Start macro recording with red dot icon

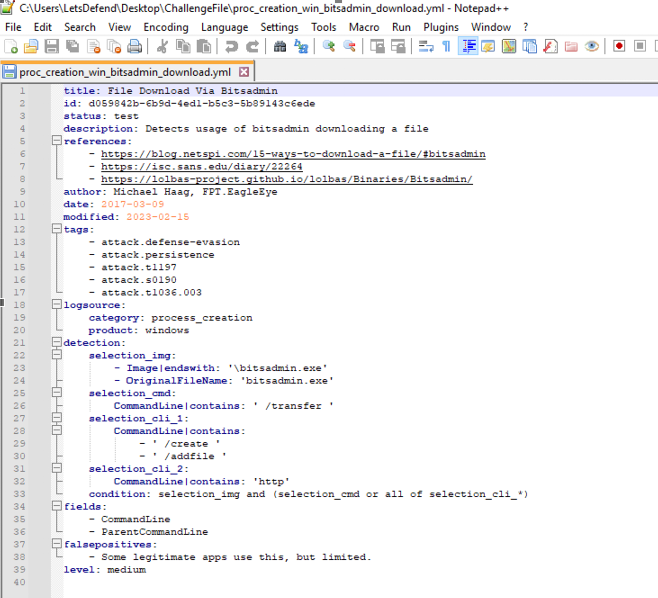(619, 46)
